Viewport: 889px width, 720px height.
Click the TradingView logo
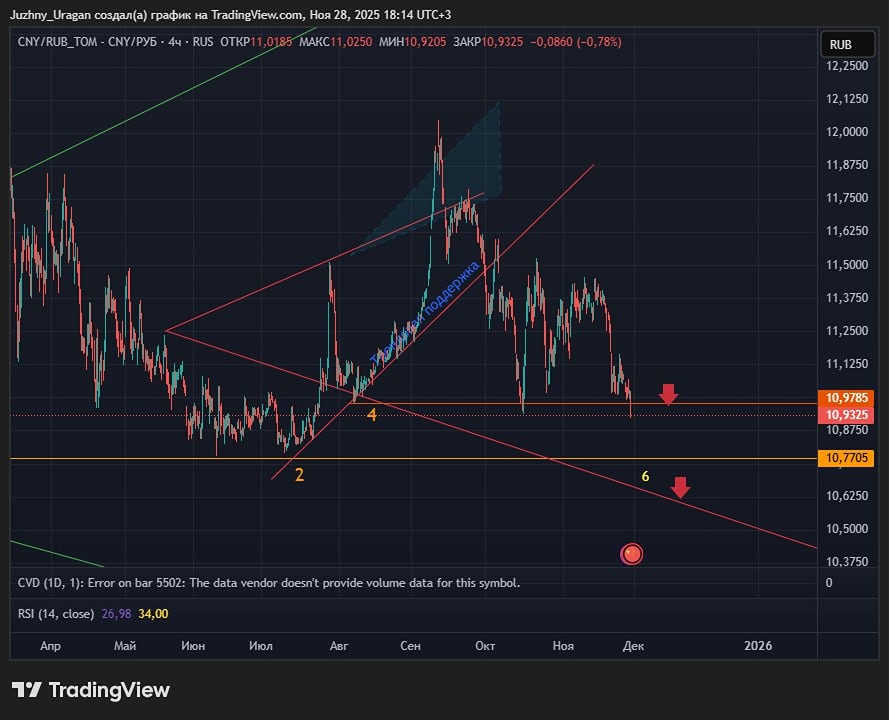pyautogui.click(x=91, y=690)
